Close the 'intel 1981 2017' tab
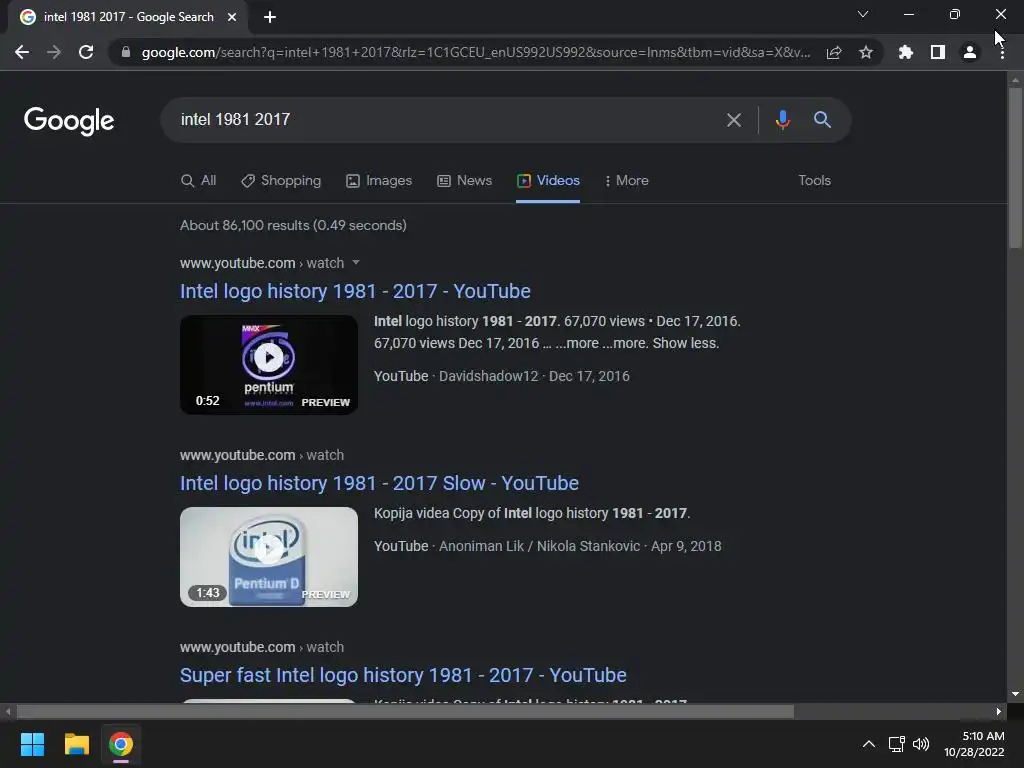Image resolution: width=1024 pixels, height=768 pixels. click(x=232, y=17)
